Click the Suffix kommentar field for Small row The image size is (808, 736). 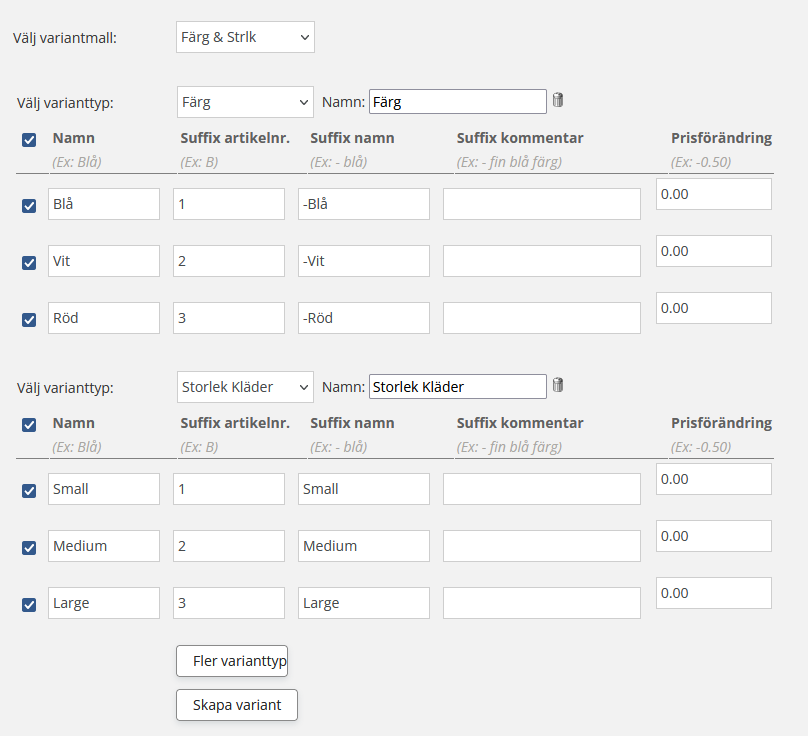(541, 489)
